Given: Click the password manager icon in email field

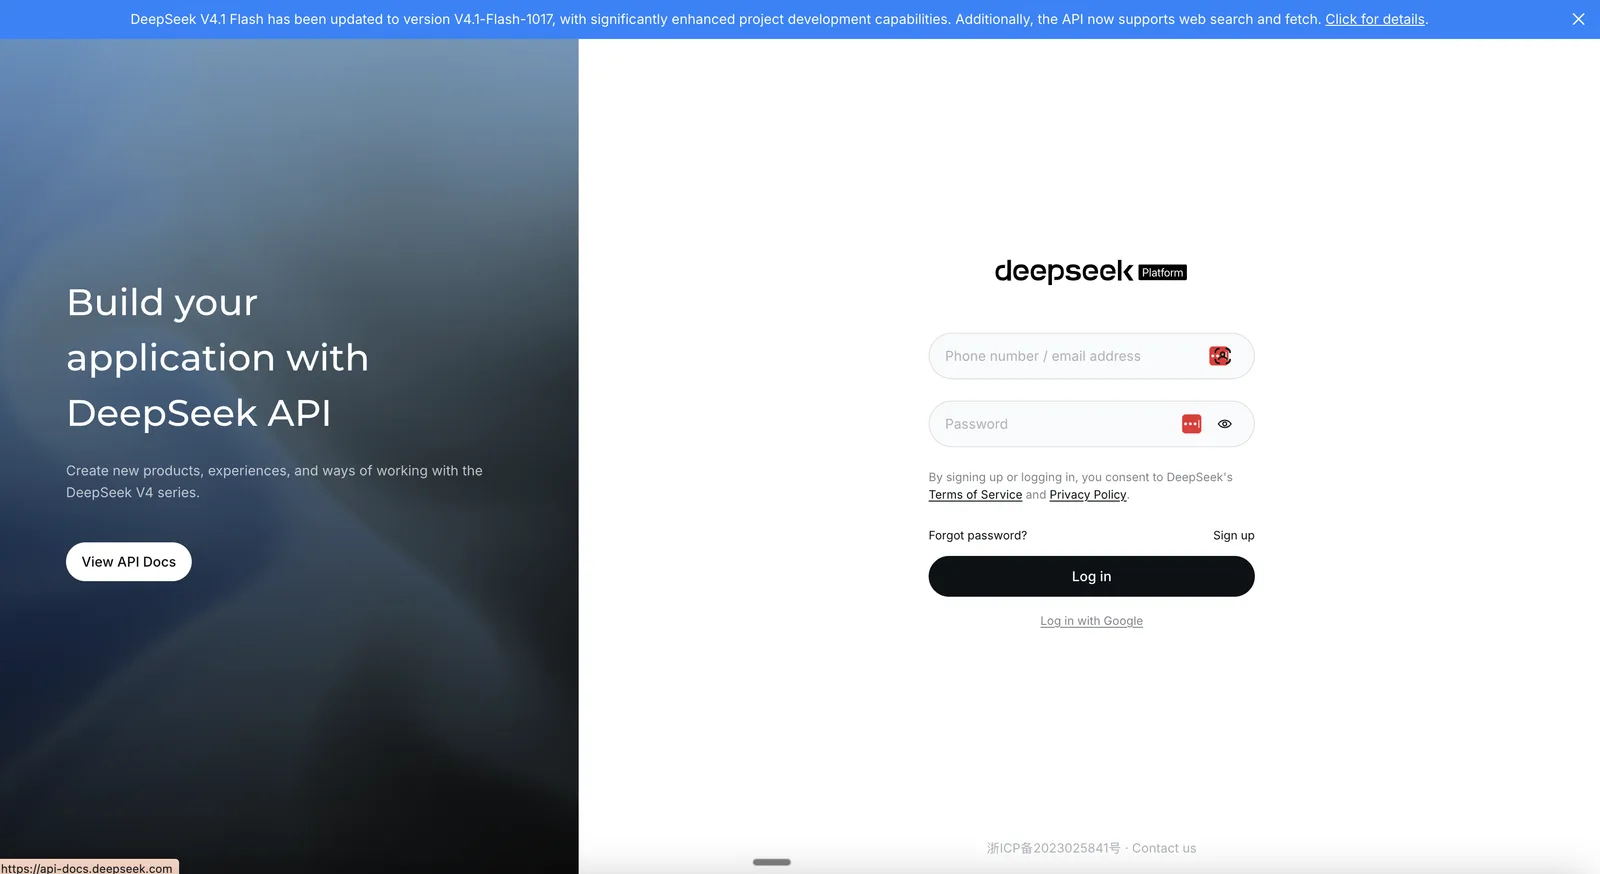Looking at the screenshot, I should (x=1220, y=356).
